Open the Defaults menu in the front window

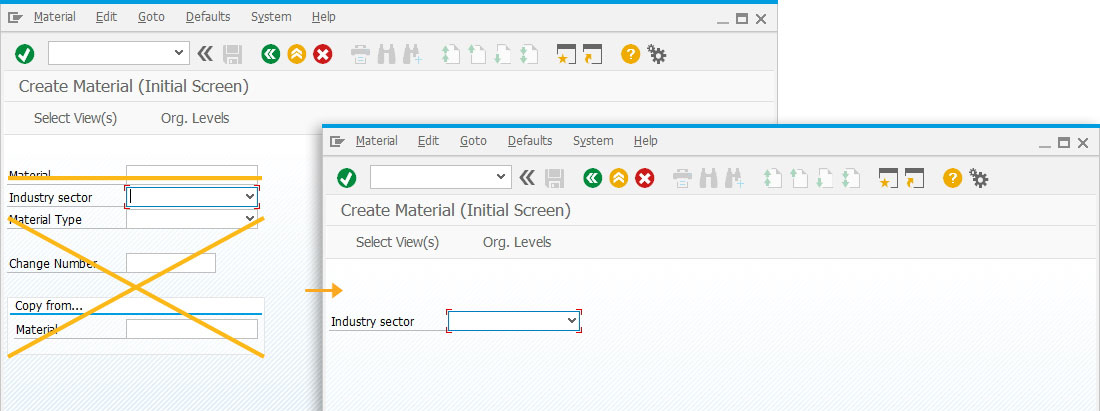click(530, 141)
